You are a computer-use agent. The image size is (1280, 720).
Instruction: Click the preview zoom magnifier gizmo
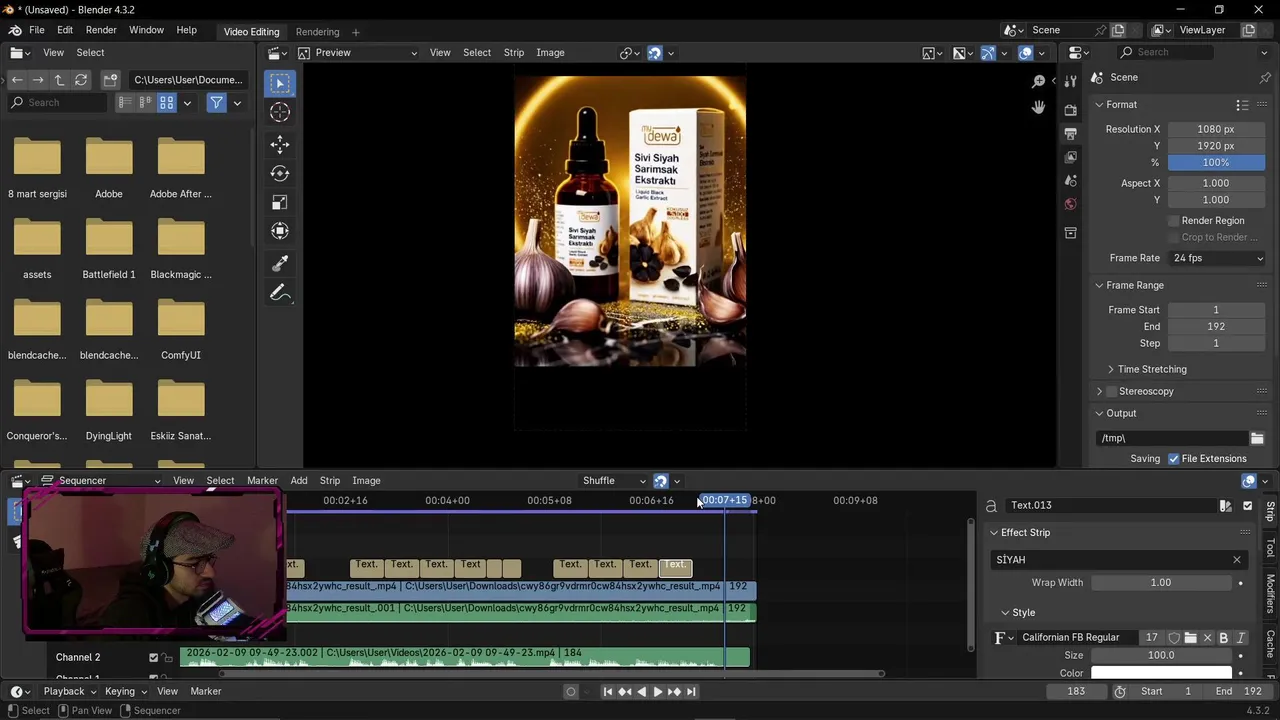click(x=1038, y=81)
